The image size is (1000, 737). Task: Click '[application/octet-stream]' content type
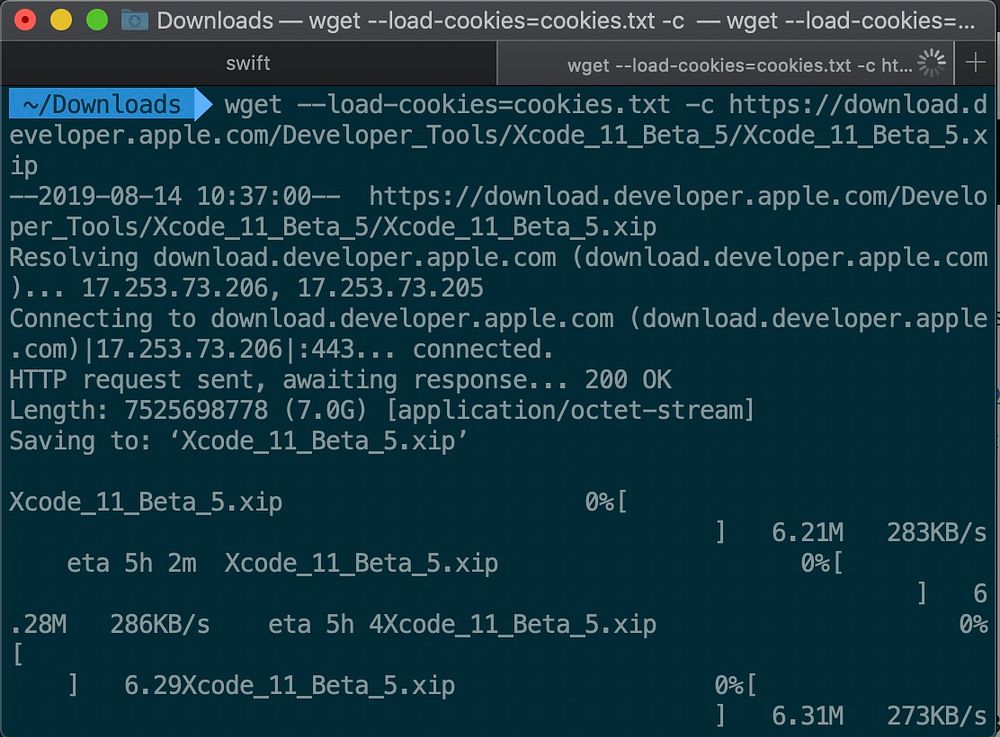pyautogui.click(x=570, y=410)
